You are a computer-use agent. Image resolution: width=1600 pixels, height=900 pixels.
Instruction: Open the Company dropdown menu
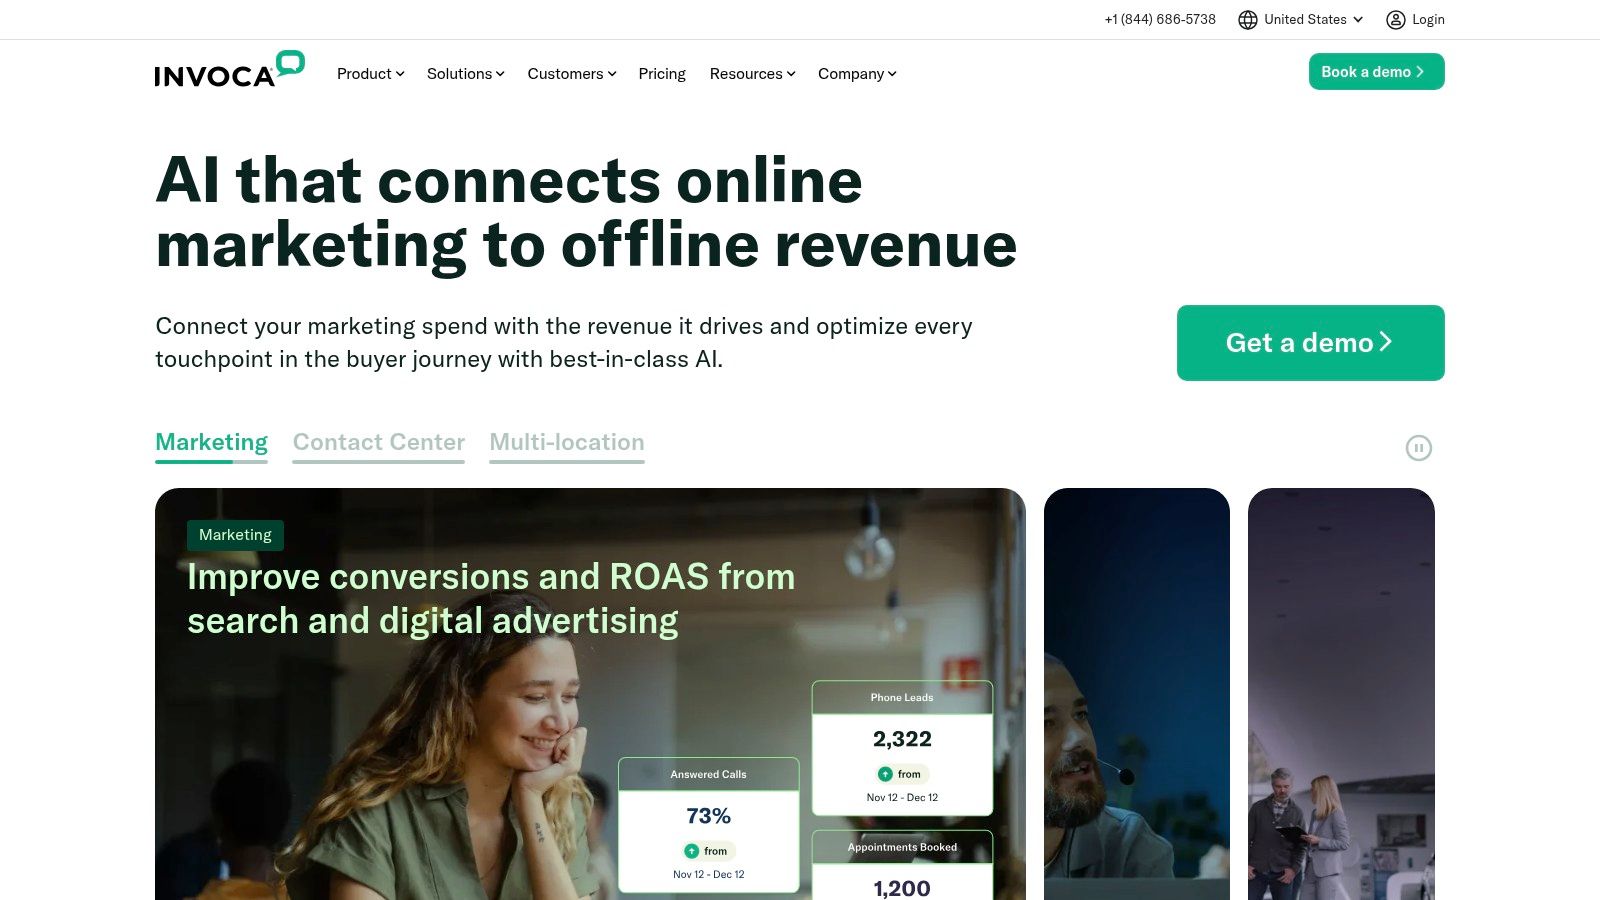pyautogui.click(x=857, y=74)
